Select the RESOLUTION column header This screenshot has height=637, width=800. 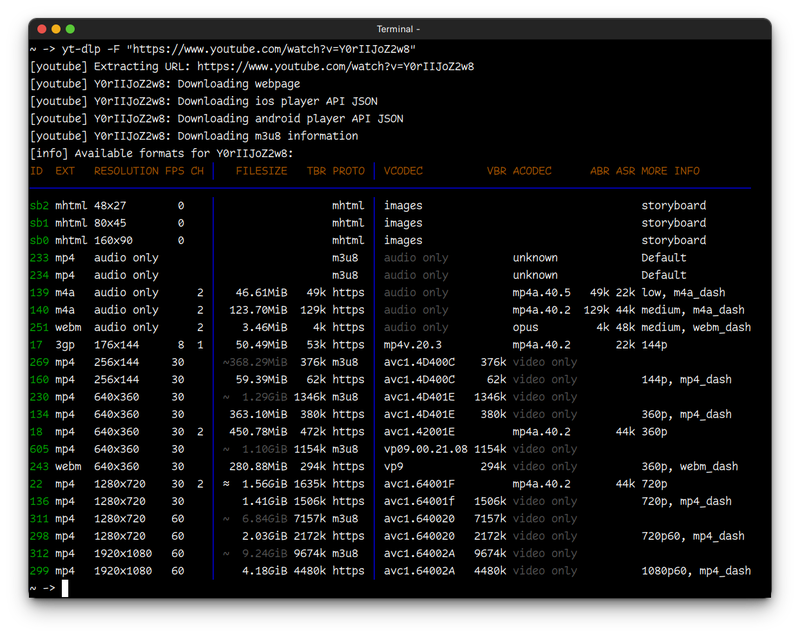126,171
